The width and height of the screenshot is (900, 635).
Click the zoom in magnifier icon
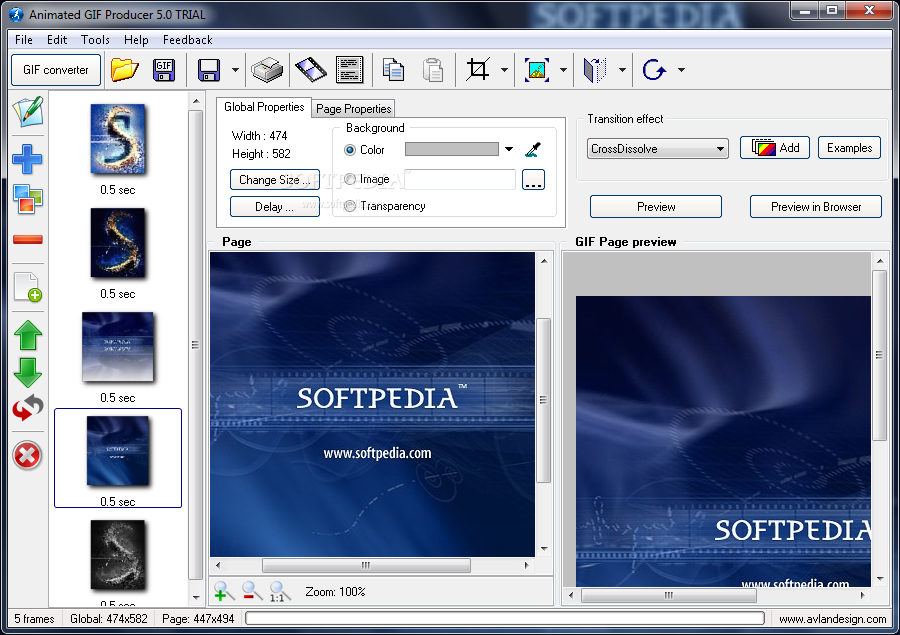pyautogui.click(x=224, y=591)
